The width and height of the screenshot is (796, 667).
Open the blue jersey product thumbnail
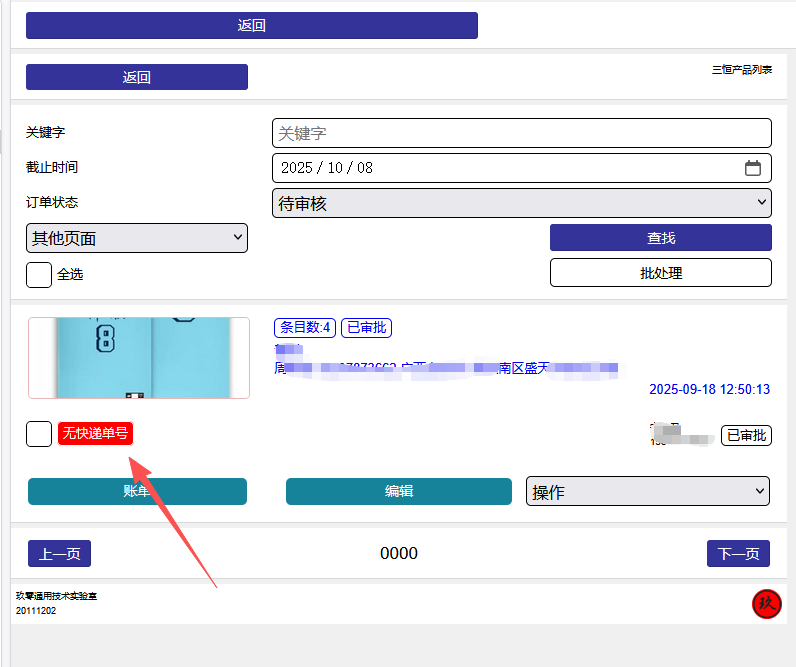[x=139, y=358]
